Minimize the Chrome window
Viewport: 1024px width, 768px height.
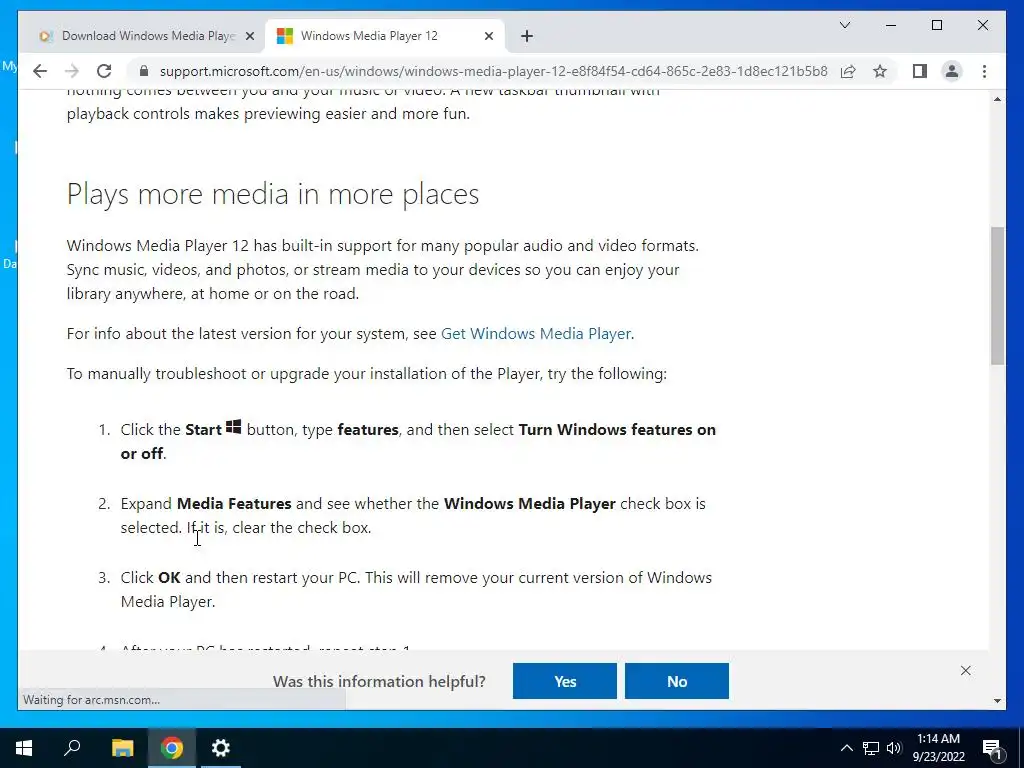pos(891,25)
